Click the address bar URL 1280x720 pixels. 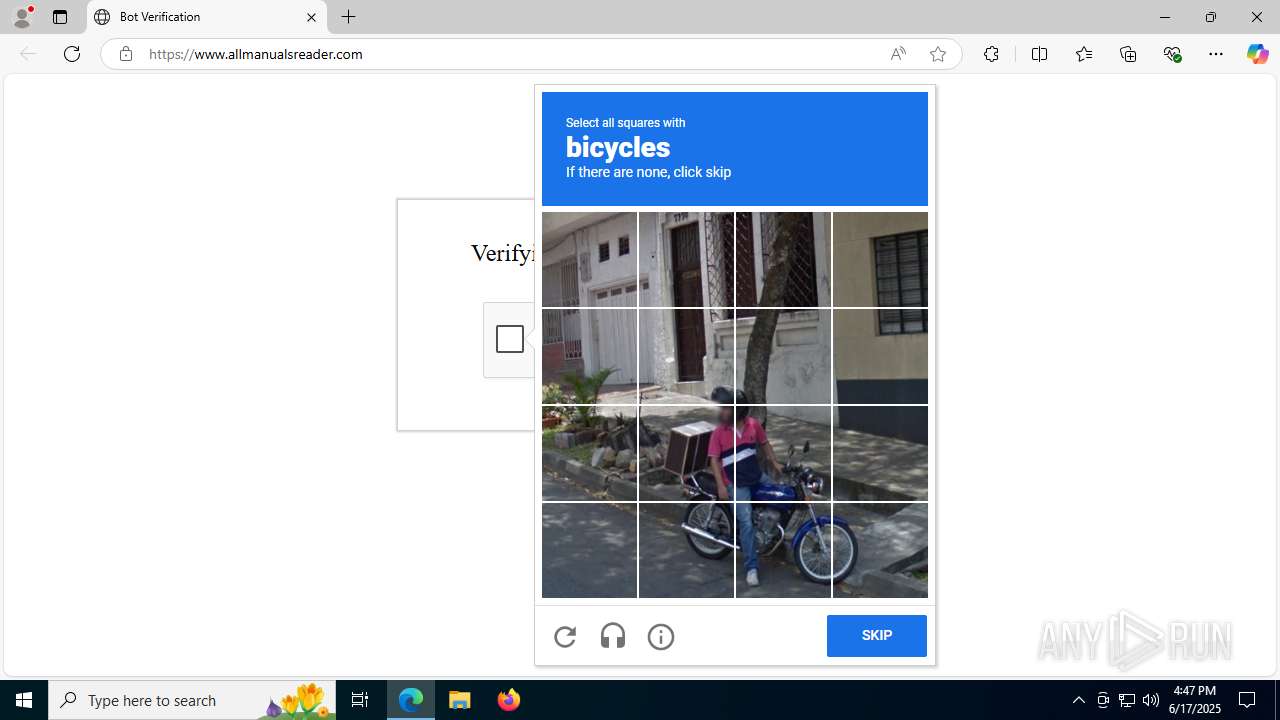pyautogui.click(x=256, y=54)
